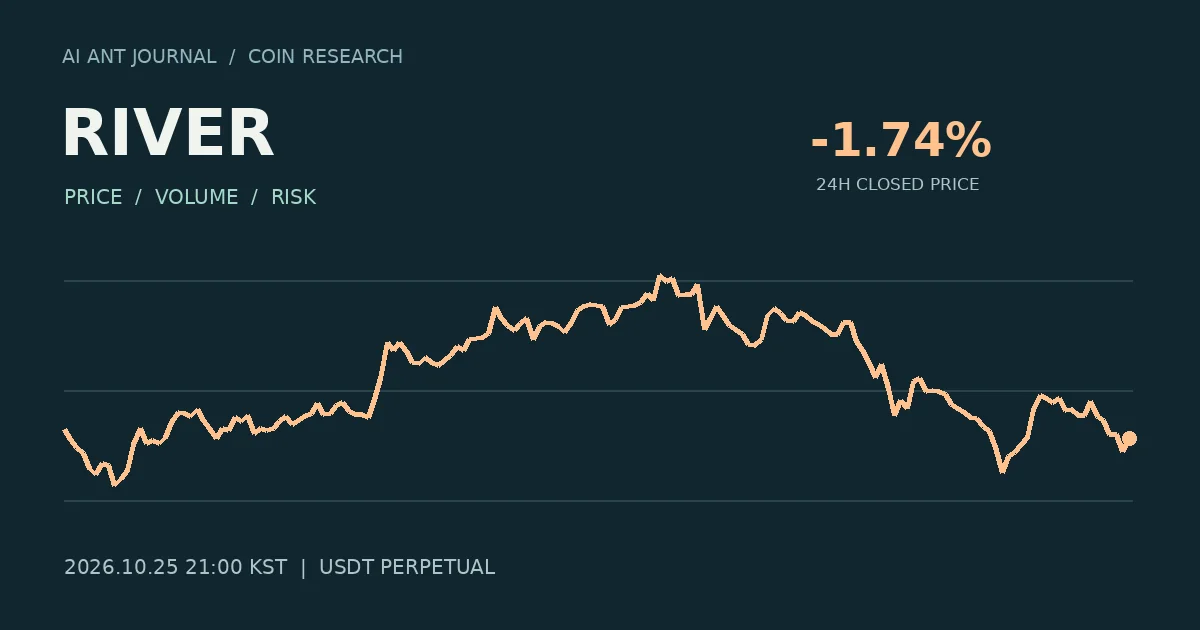This screenshot has width=1200, height=630.
Task: Click the AI ANT JOURNAL header text
Action: click(139, 57)
